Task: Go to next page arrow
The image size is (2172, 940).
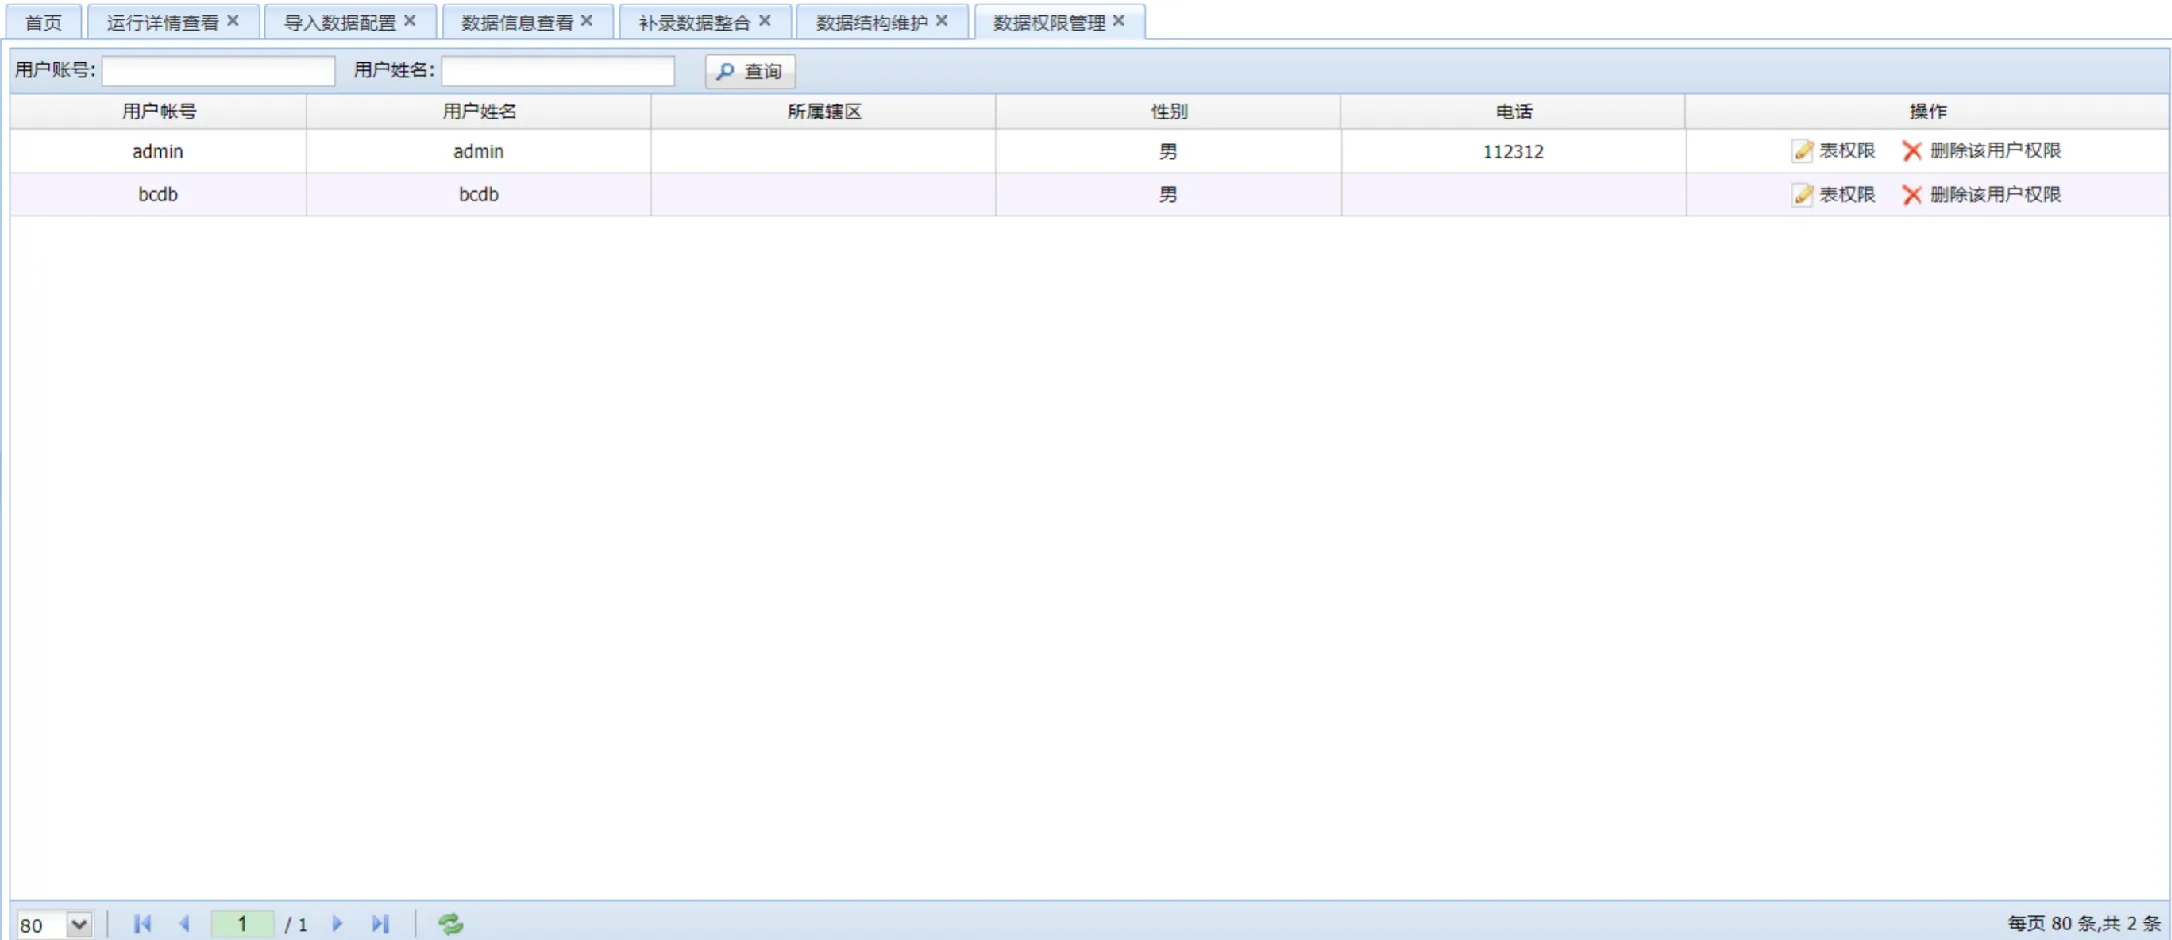Action: [x=337, y=924]
